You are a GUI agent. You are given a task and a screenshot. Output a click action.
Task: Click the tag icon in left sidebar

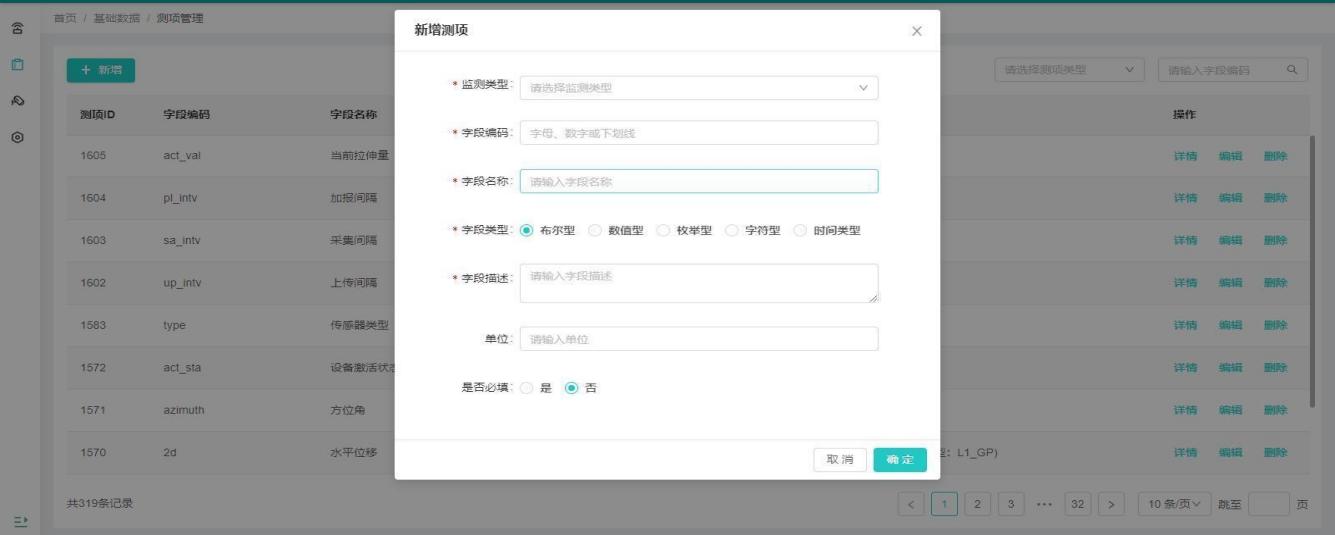point(17,101)
